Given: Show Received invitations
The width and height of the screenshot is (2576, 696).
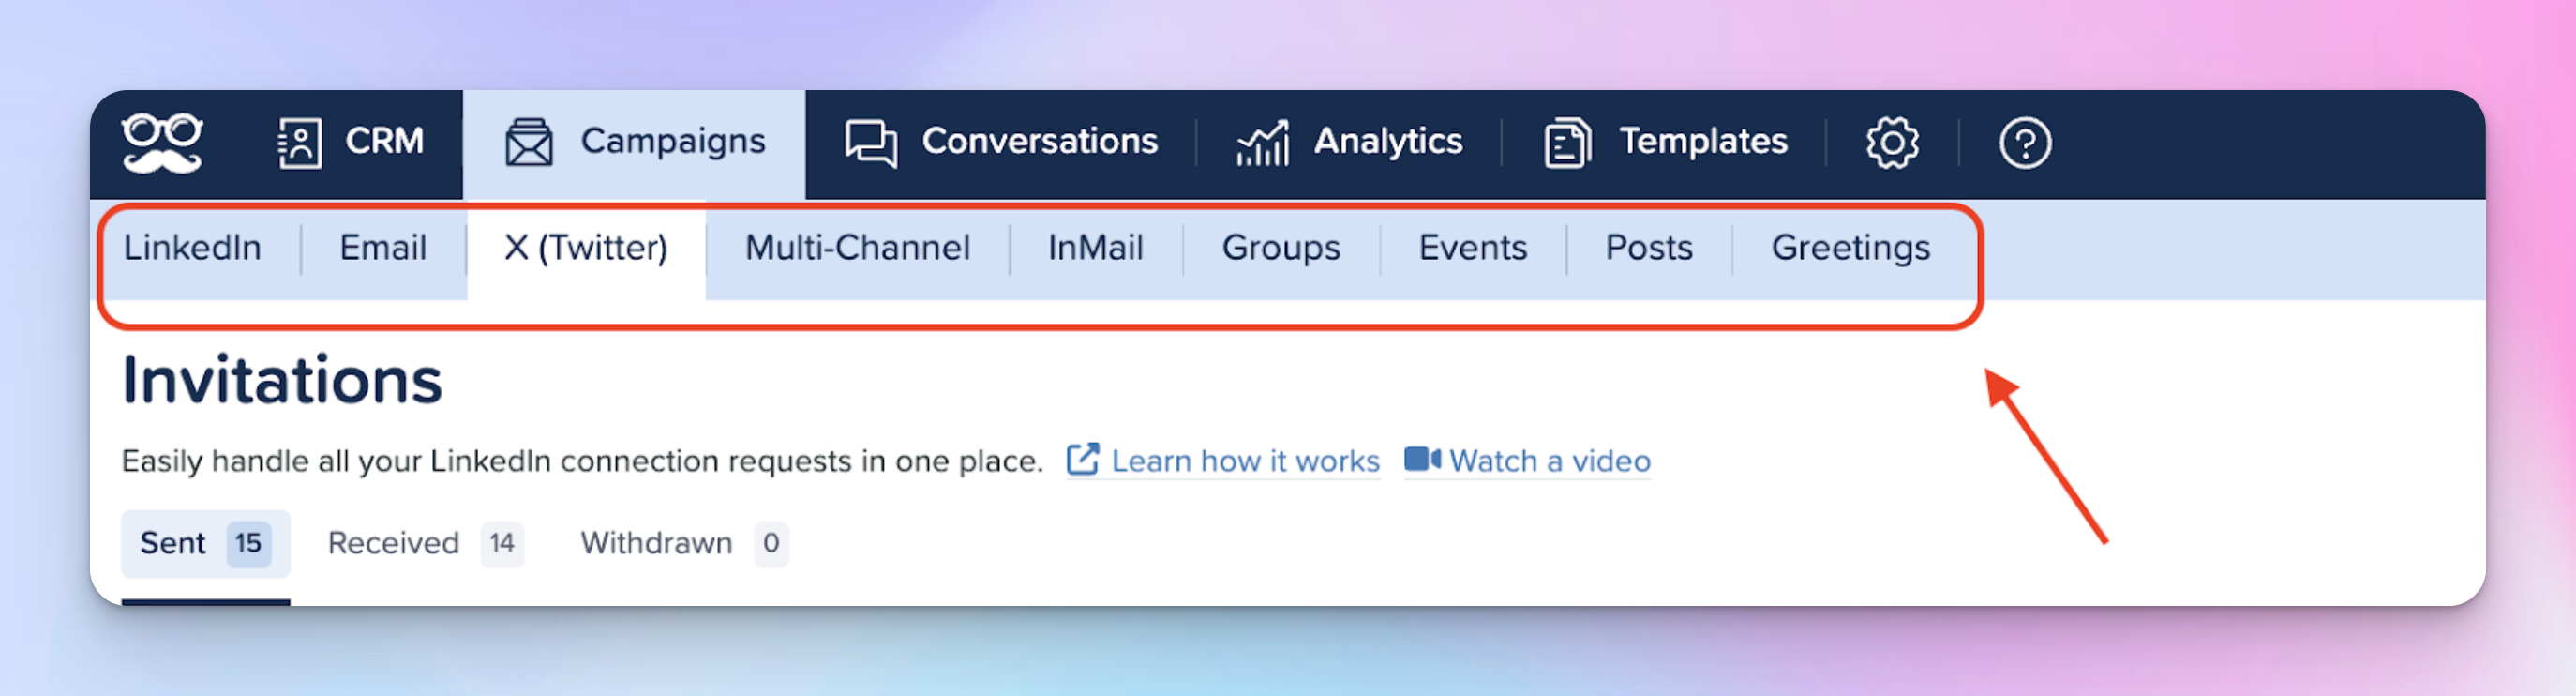Looking at the screenshot, I should pos(426,543).
